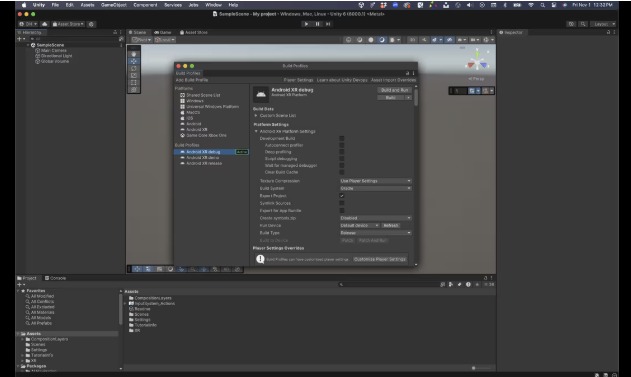Viewport: 631px width, 377px height.
Task: Start Play mode with the Play button
Action: [x=306, y=24]
